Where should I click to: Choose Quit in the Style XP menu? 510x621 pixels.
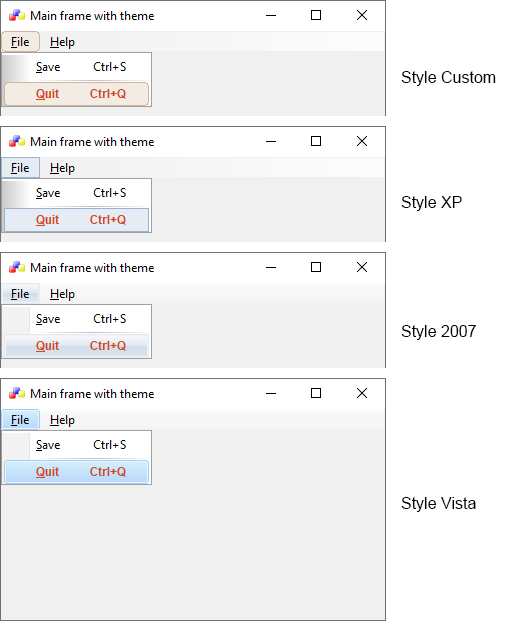76,220
